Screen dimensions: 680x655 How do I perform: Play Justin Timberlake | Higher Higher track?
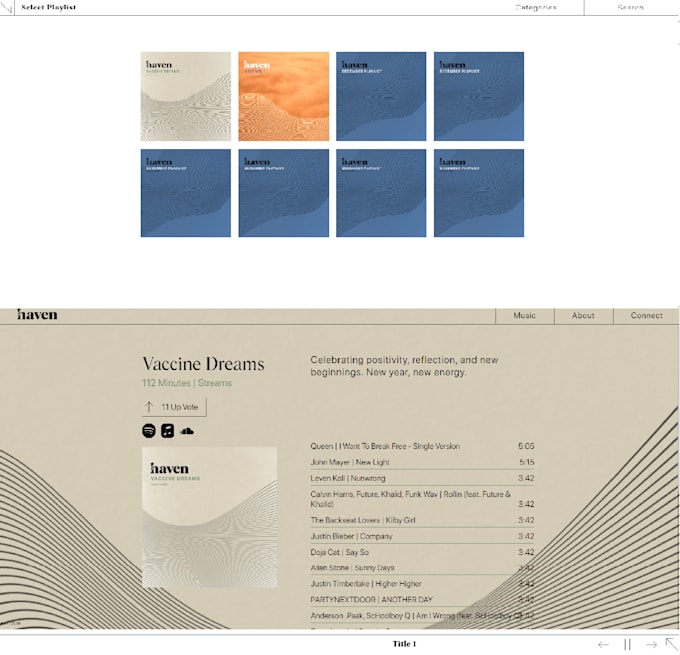coord(422,584)
